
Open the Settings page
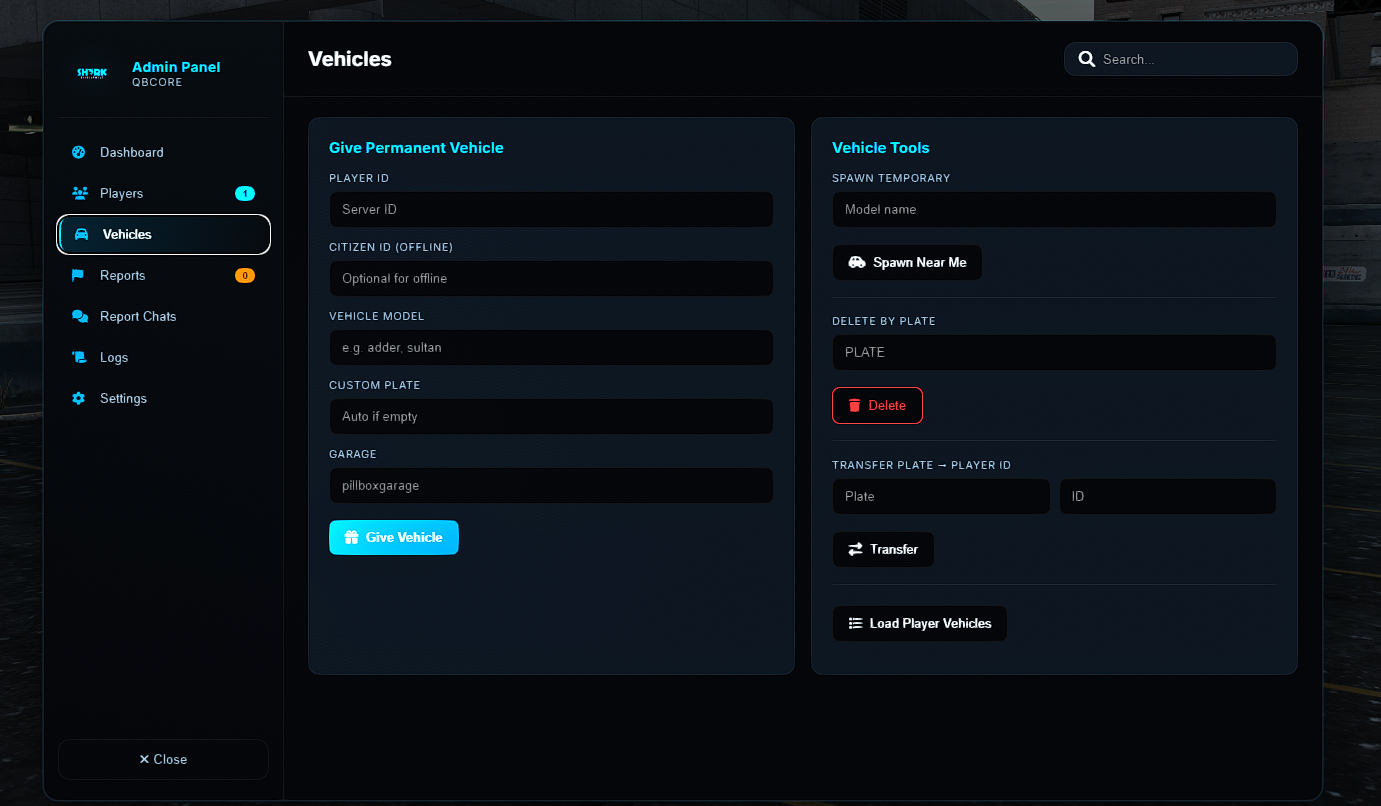click(x=164, y=398)
